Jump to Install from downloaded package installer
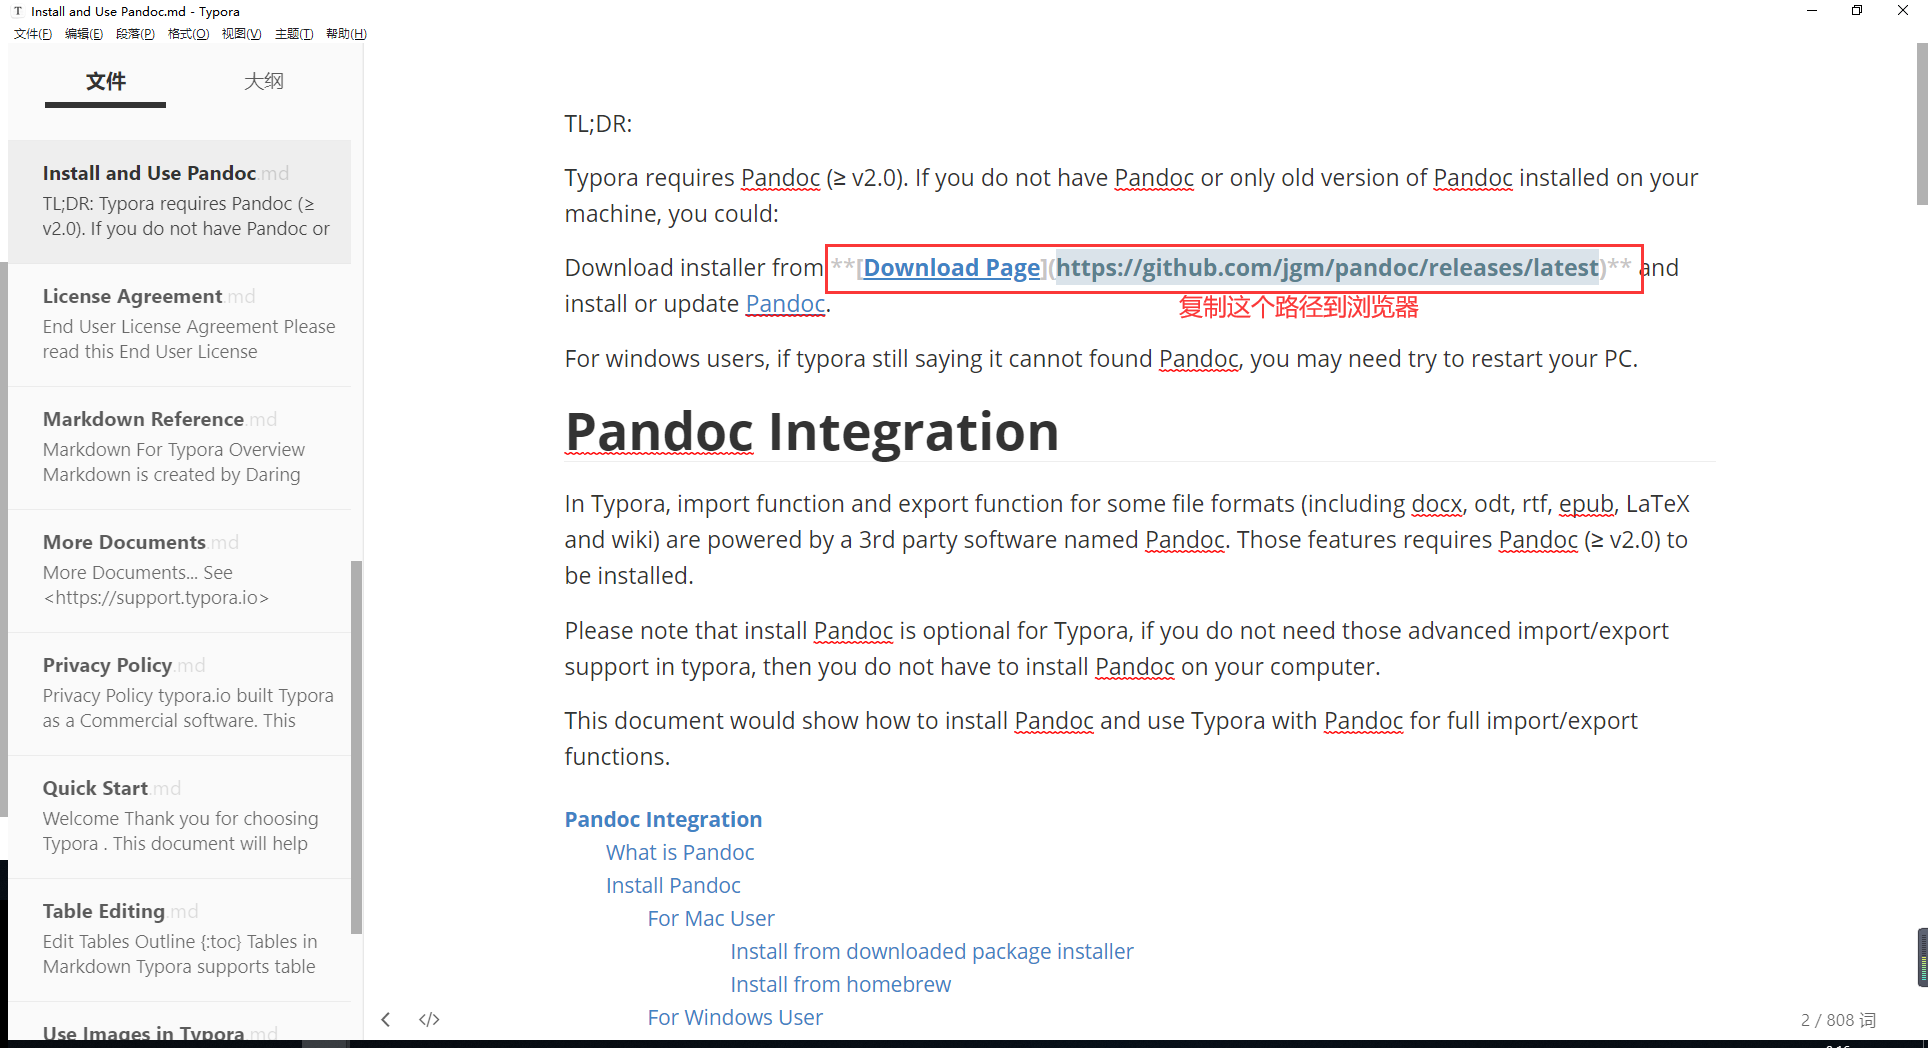This screenshot has height=1048, width=1928. 932,952
